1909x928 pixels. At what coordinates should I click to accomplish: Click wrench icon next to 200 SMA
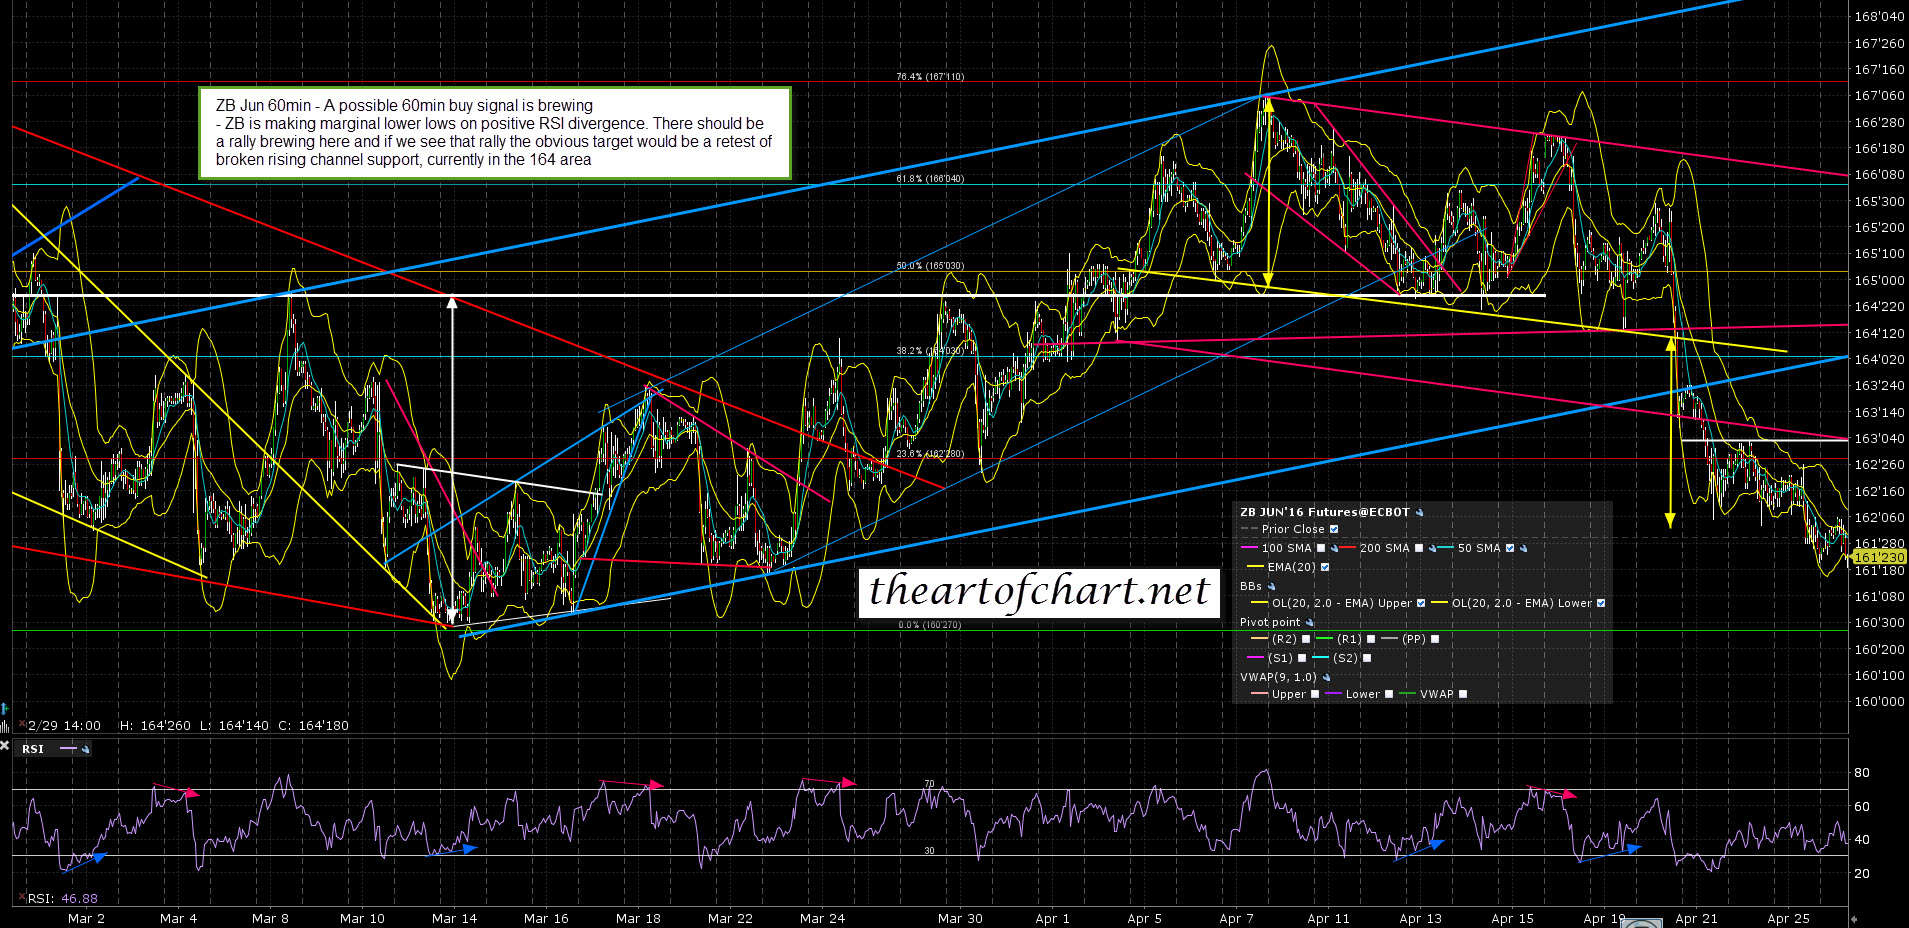point(1432,548)
